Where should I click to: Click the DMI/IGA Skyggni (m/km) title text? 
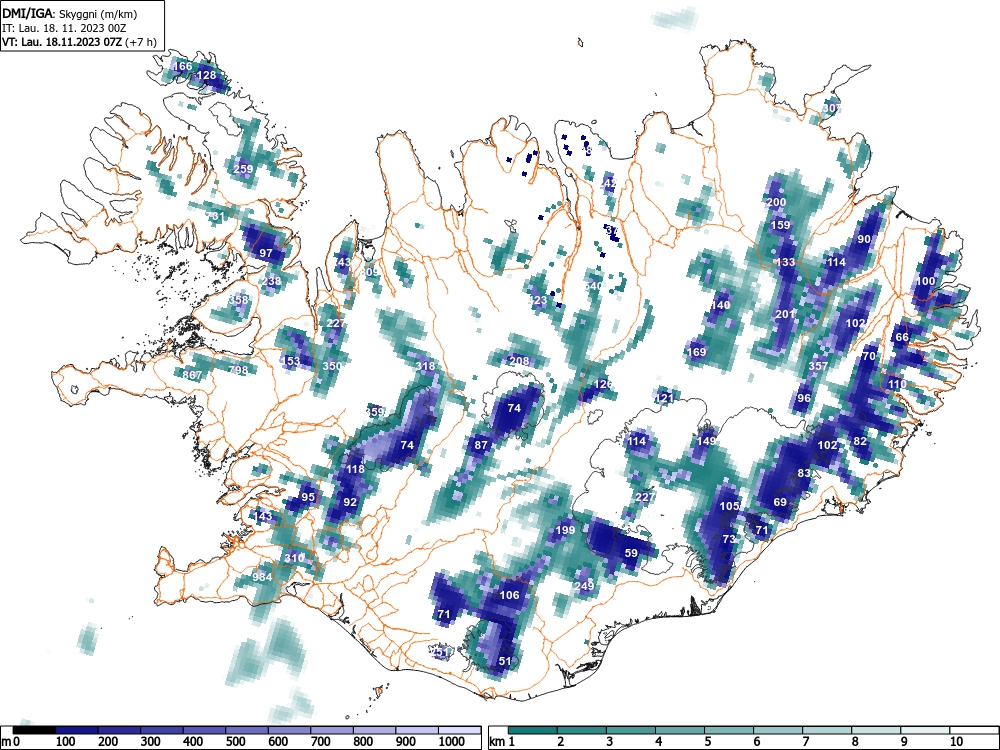(70, 13)
